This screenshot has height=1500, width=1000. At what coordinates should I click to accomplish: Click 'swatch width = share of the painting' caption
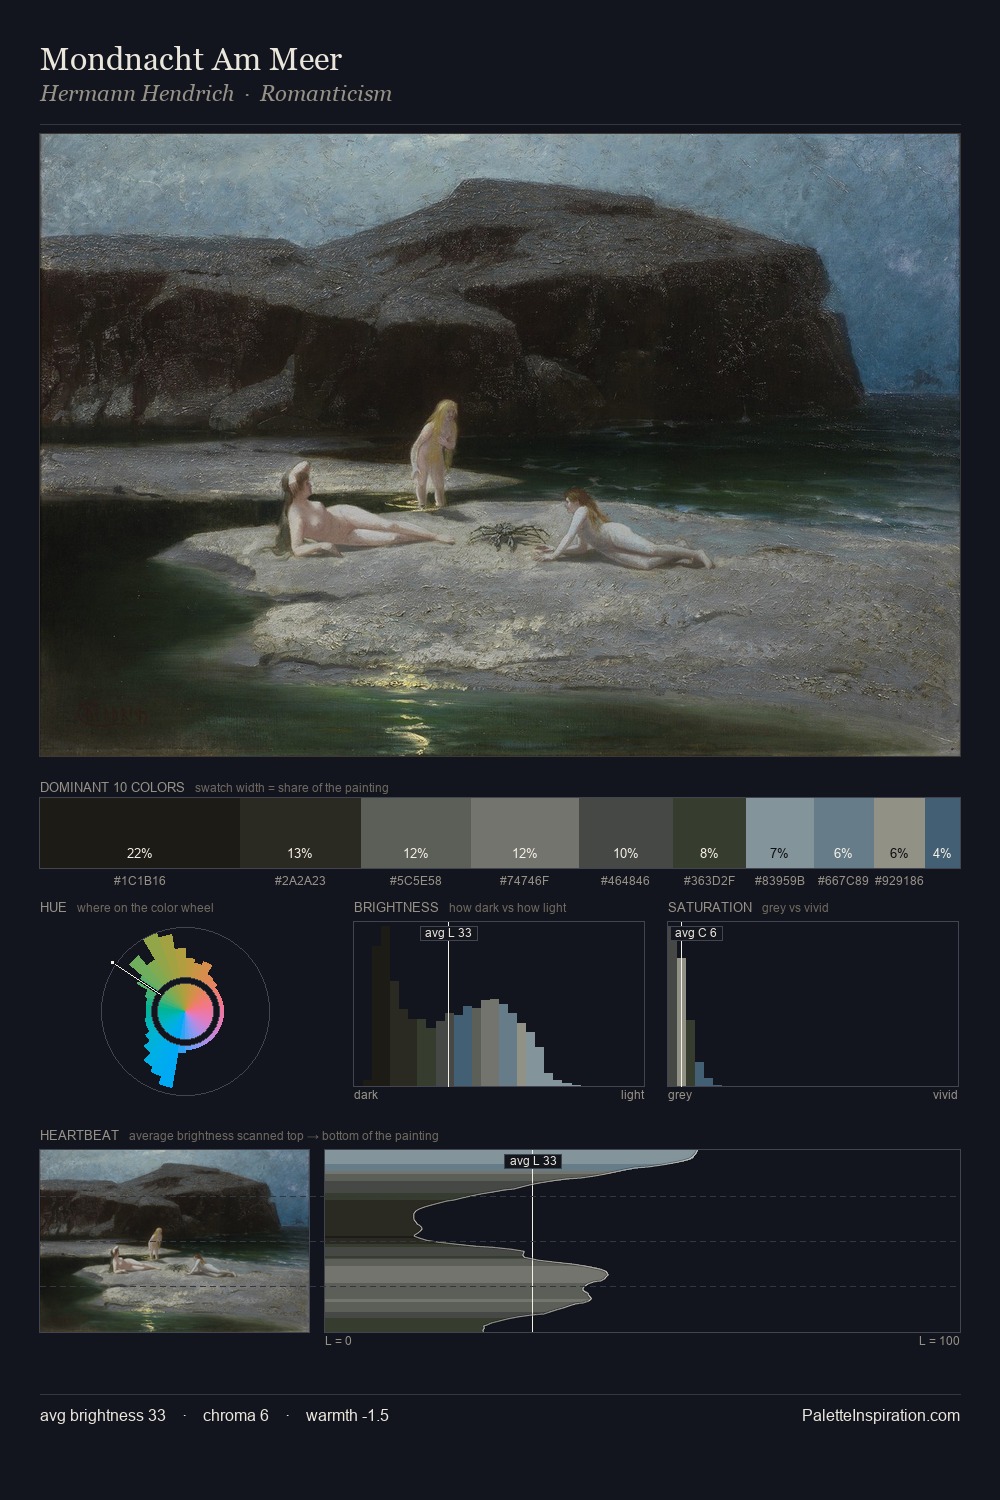pos(292,788)
